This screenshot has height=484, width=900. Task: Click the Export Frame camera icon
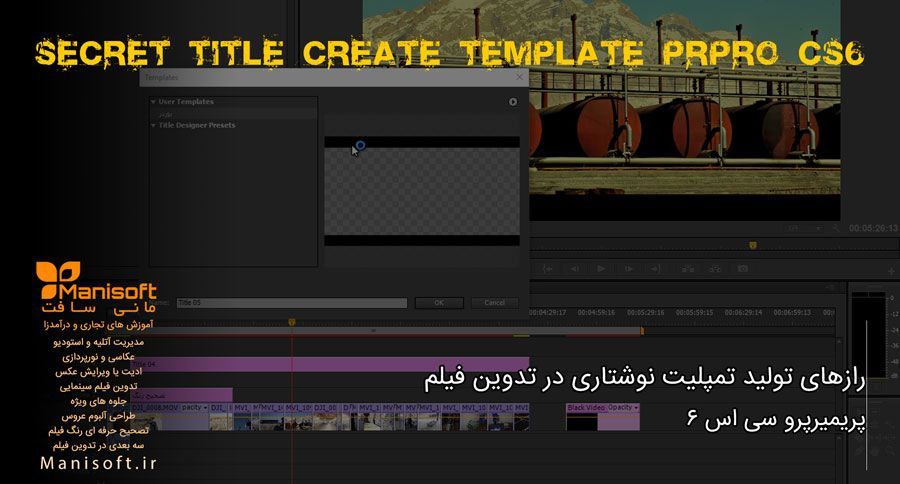743,268
